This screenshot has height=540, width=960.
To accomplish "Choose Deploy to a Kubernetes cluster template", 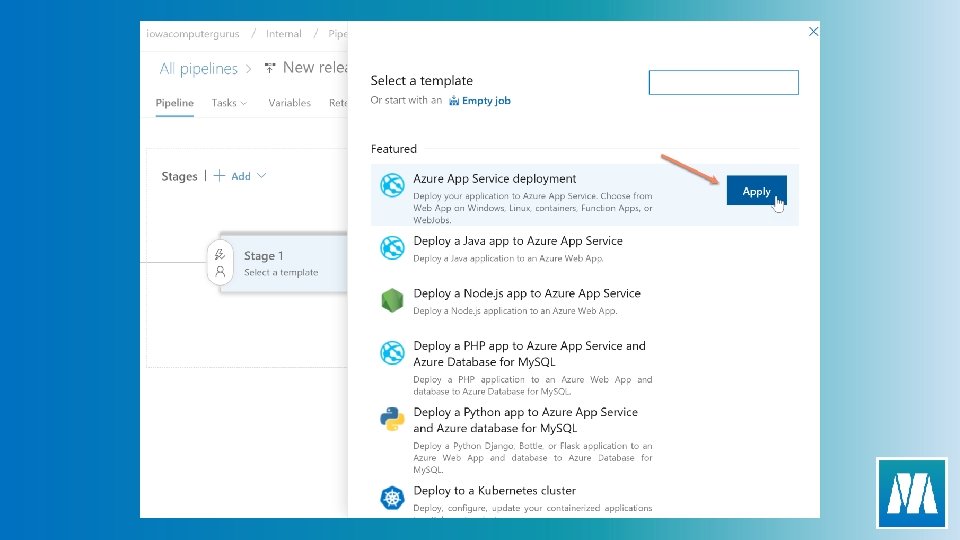I will point(495,490).
